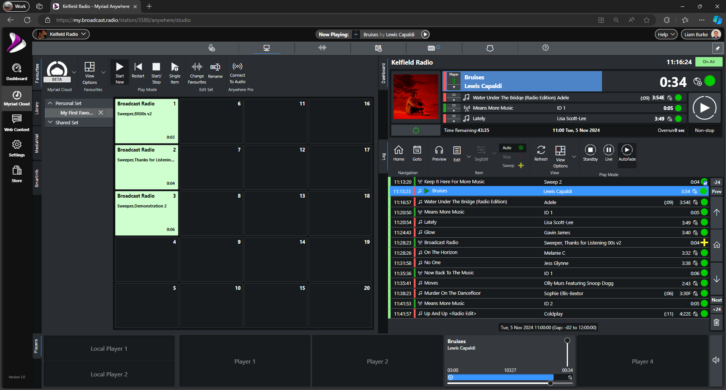Image resolution: width=726 pixels, height=390 pixels.
Task: Select the waveform top tab
Action: tap(322, 48)
